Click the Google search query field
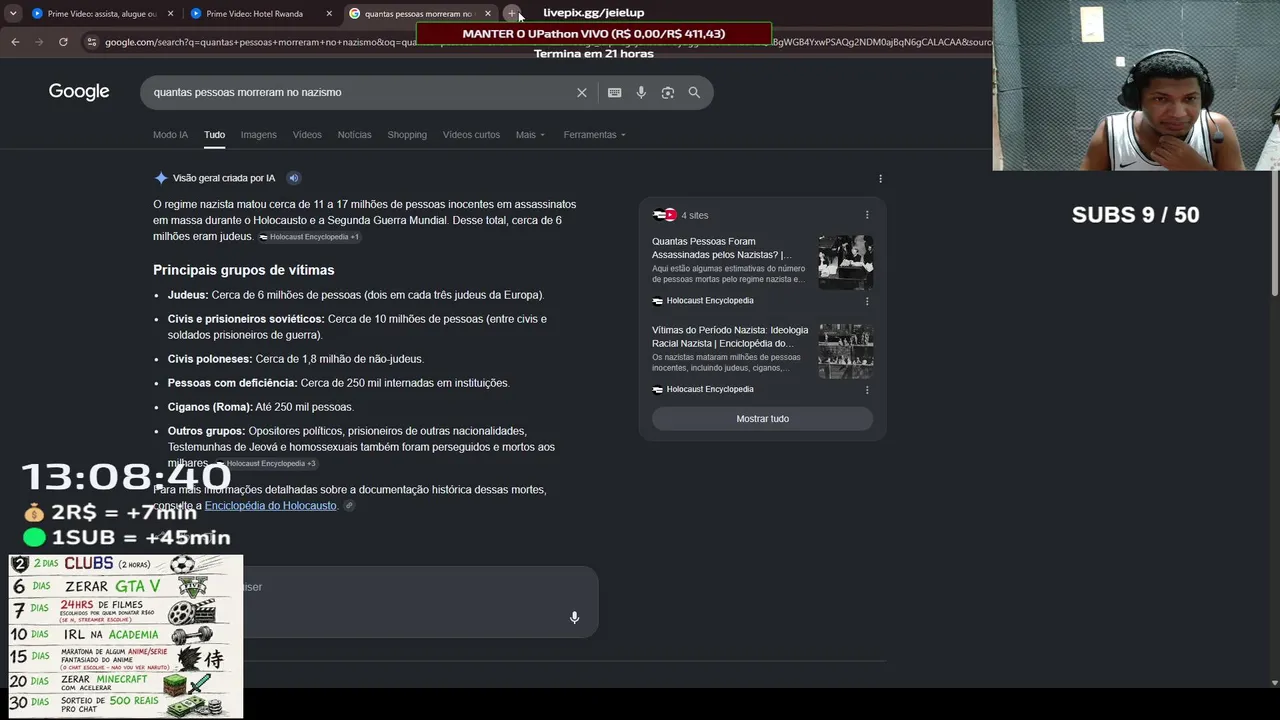 point(360,92)
